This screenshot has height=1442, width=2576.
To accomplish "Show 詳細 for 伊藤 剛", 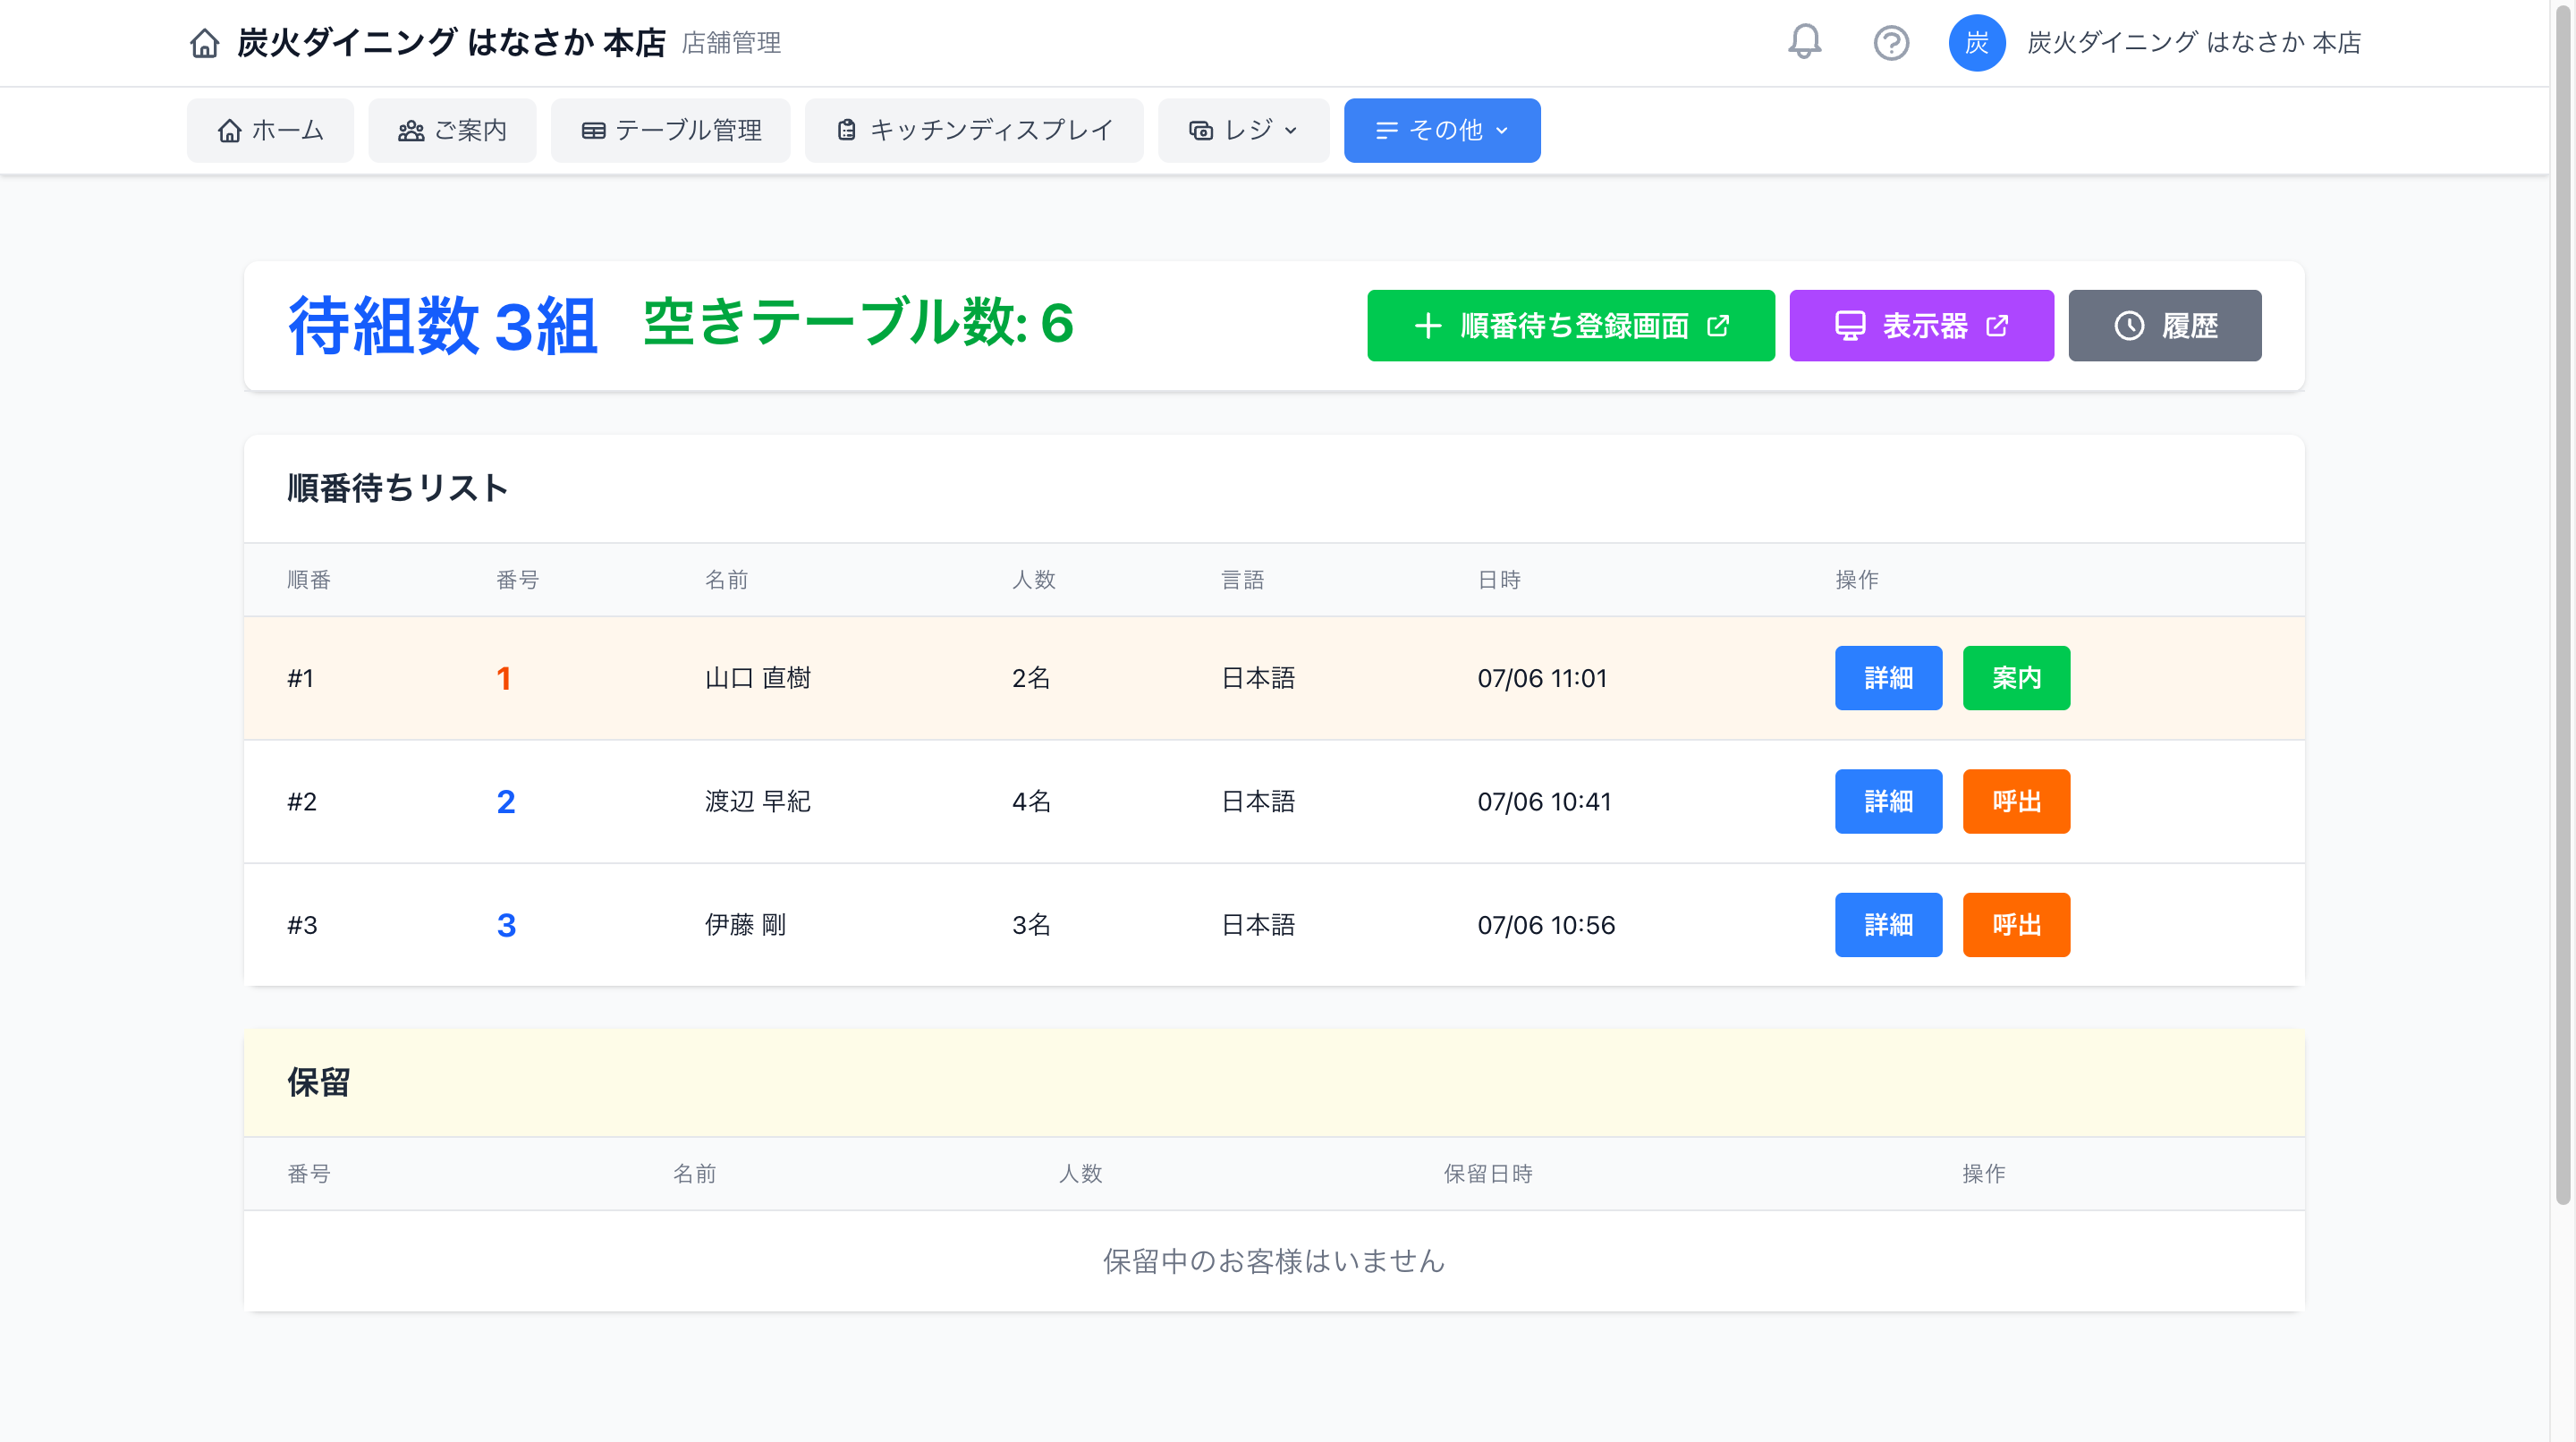I will pyautogui.click(x=1887, y=925).
